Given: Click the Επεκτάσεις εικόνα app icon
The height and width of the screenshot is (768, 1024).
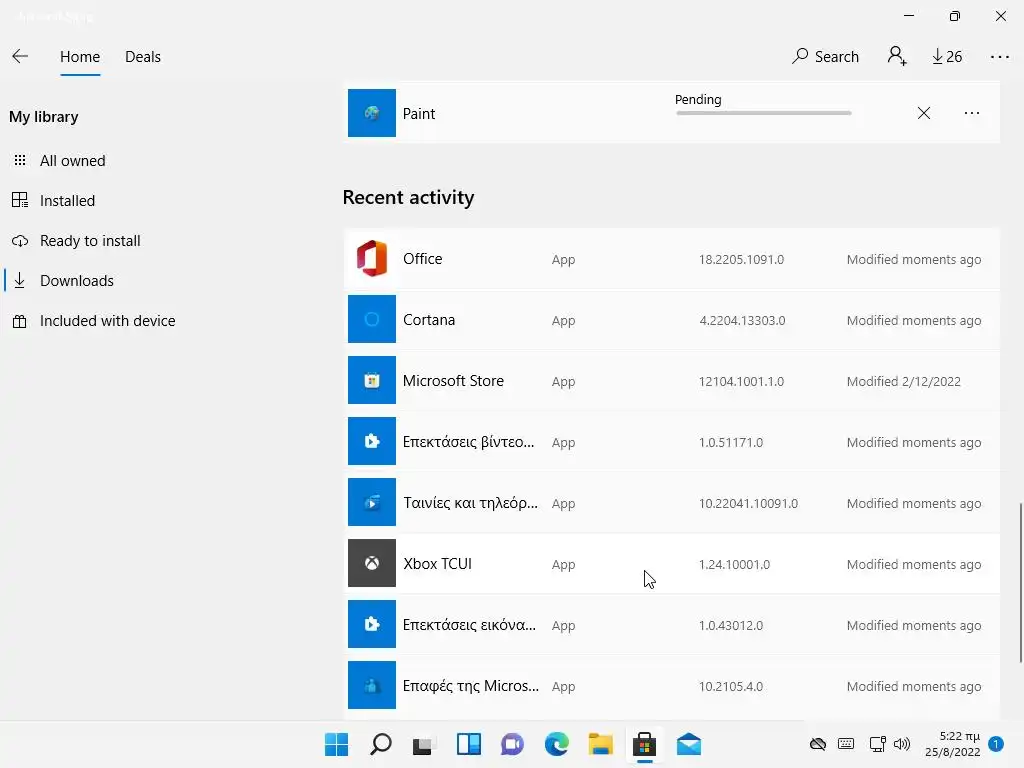Looking at the screenshot, I should tap(372, 624).
